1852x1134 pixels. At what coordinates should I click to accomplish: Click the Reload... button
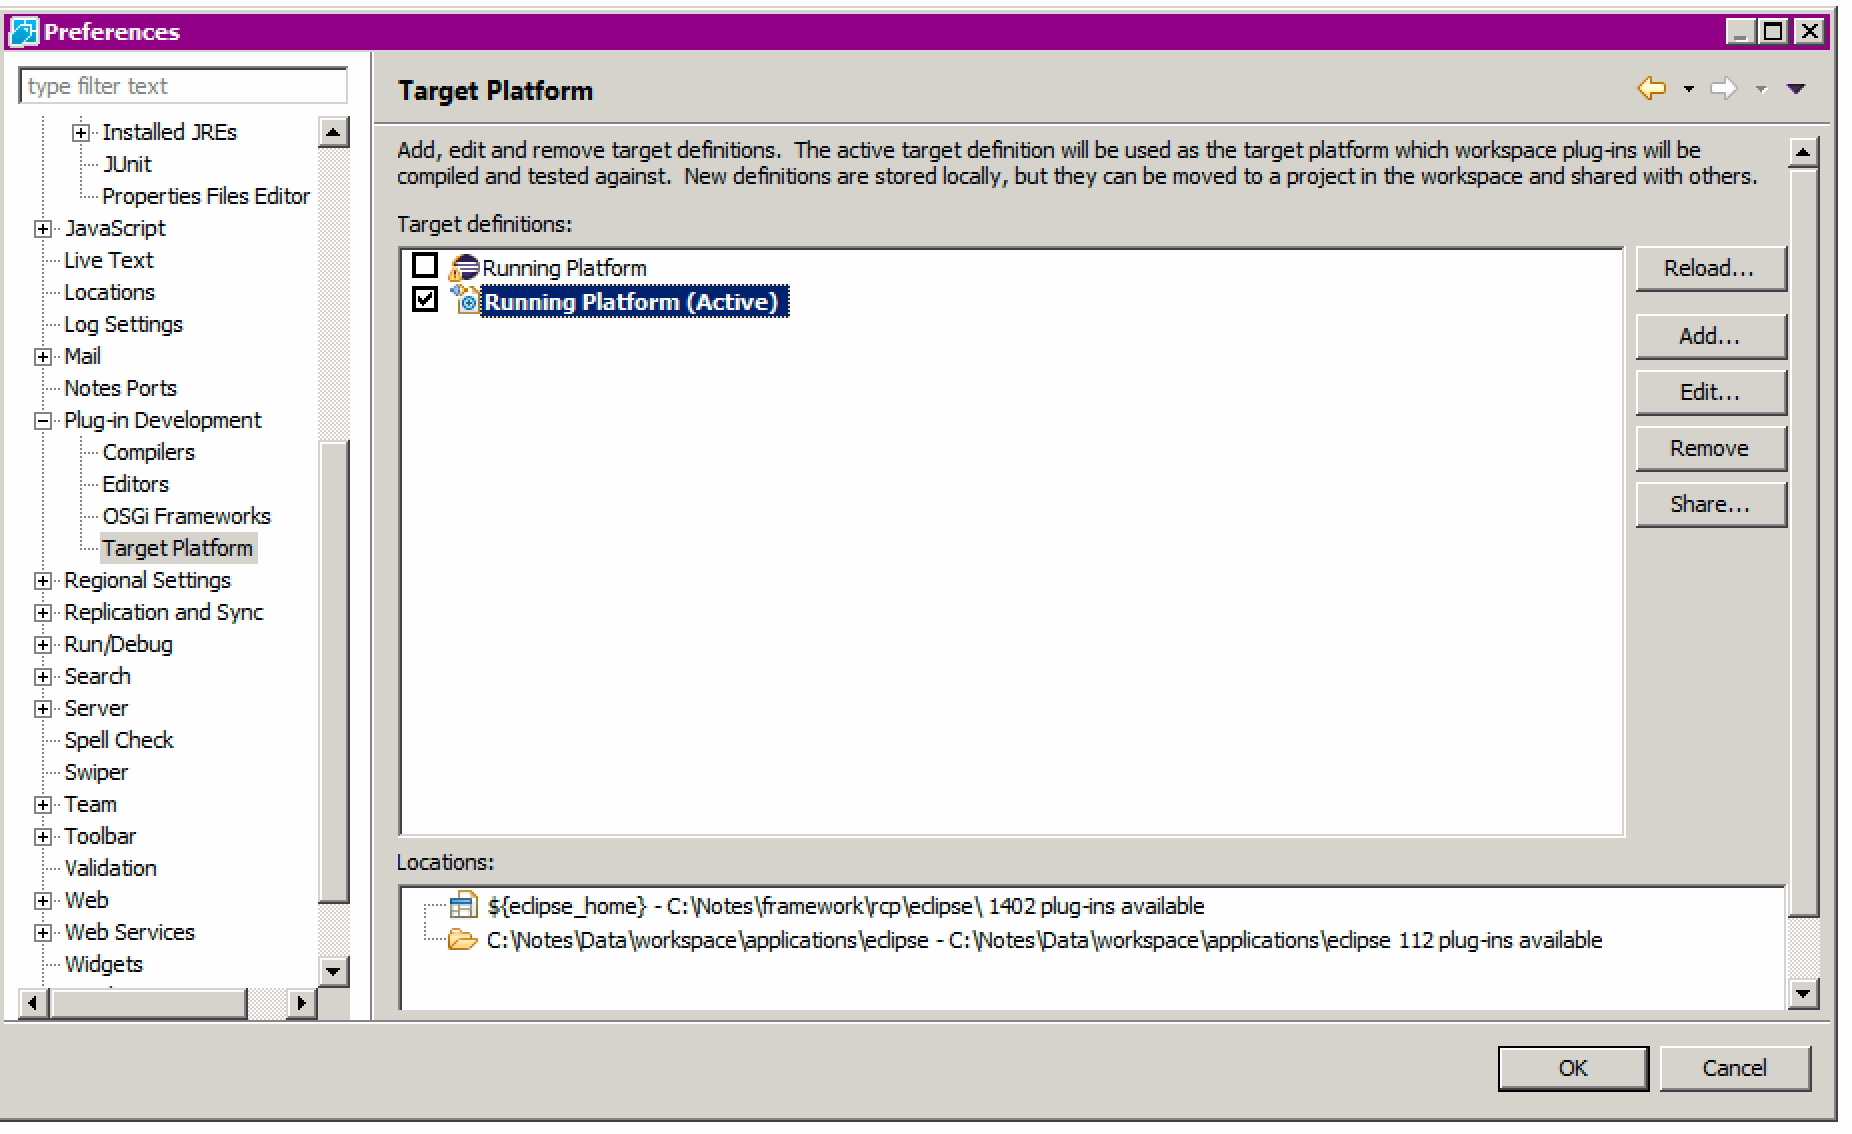[1709, 269]
